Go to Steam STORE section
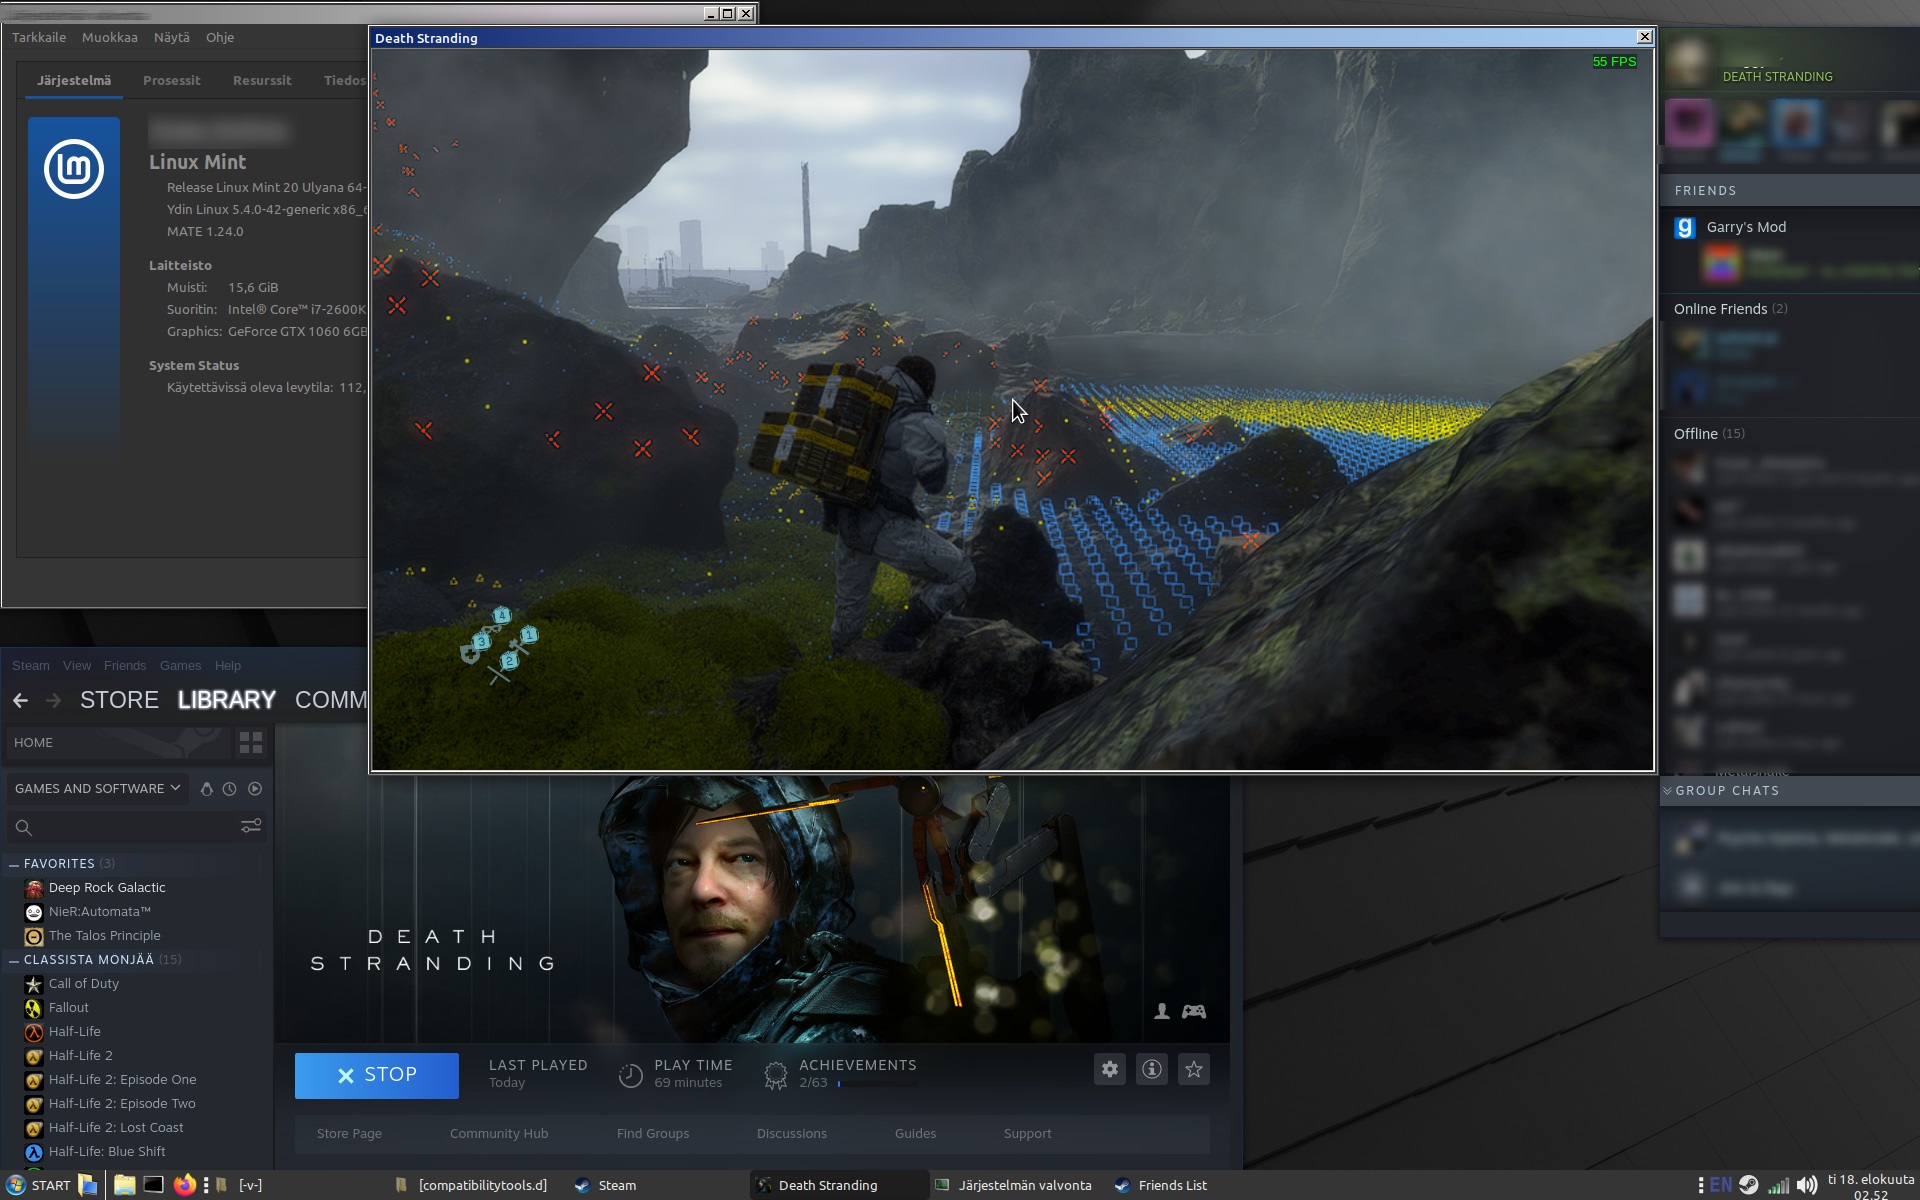This screenshot has height=1200, width=1920. tap(119, 700)
